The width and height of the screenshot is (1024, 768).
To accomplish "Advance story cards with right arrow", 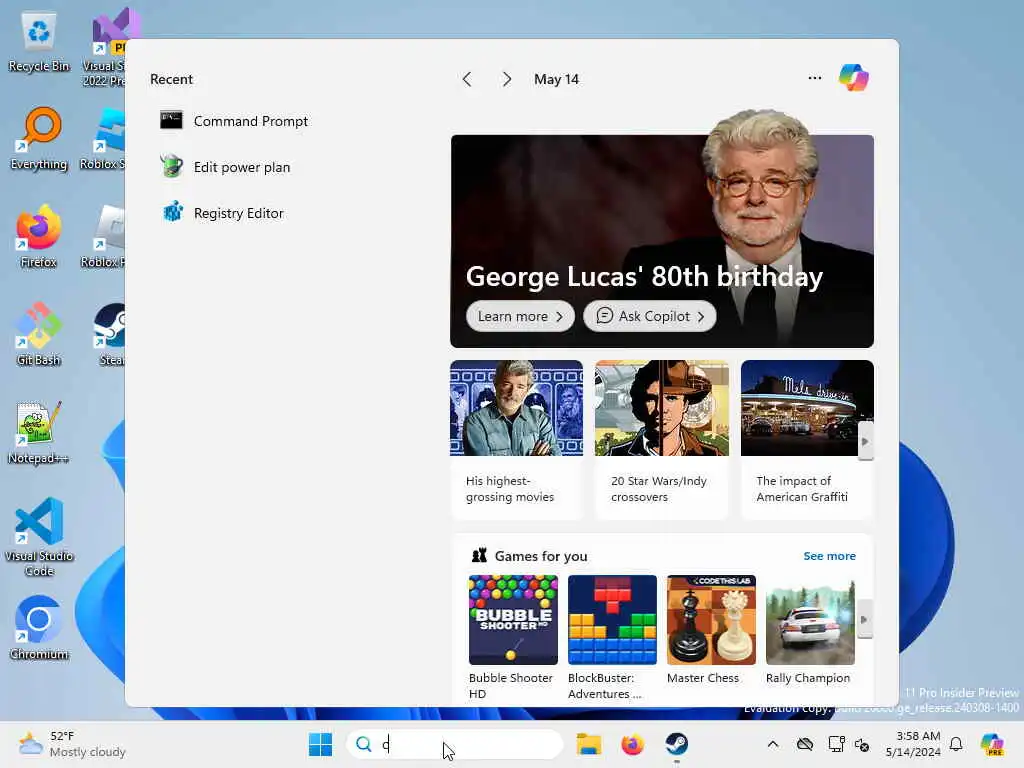I will pyautogui.click(x=865, y=441).
